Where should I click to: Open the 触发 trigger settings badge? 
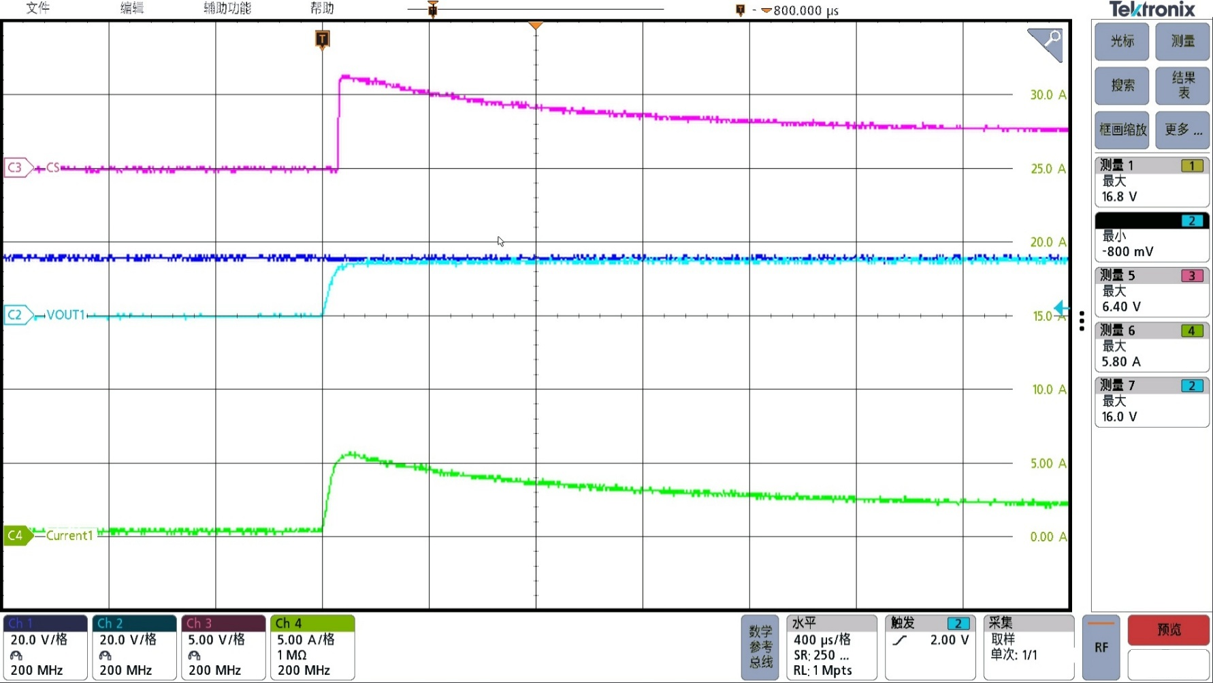pos(930,647)
